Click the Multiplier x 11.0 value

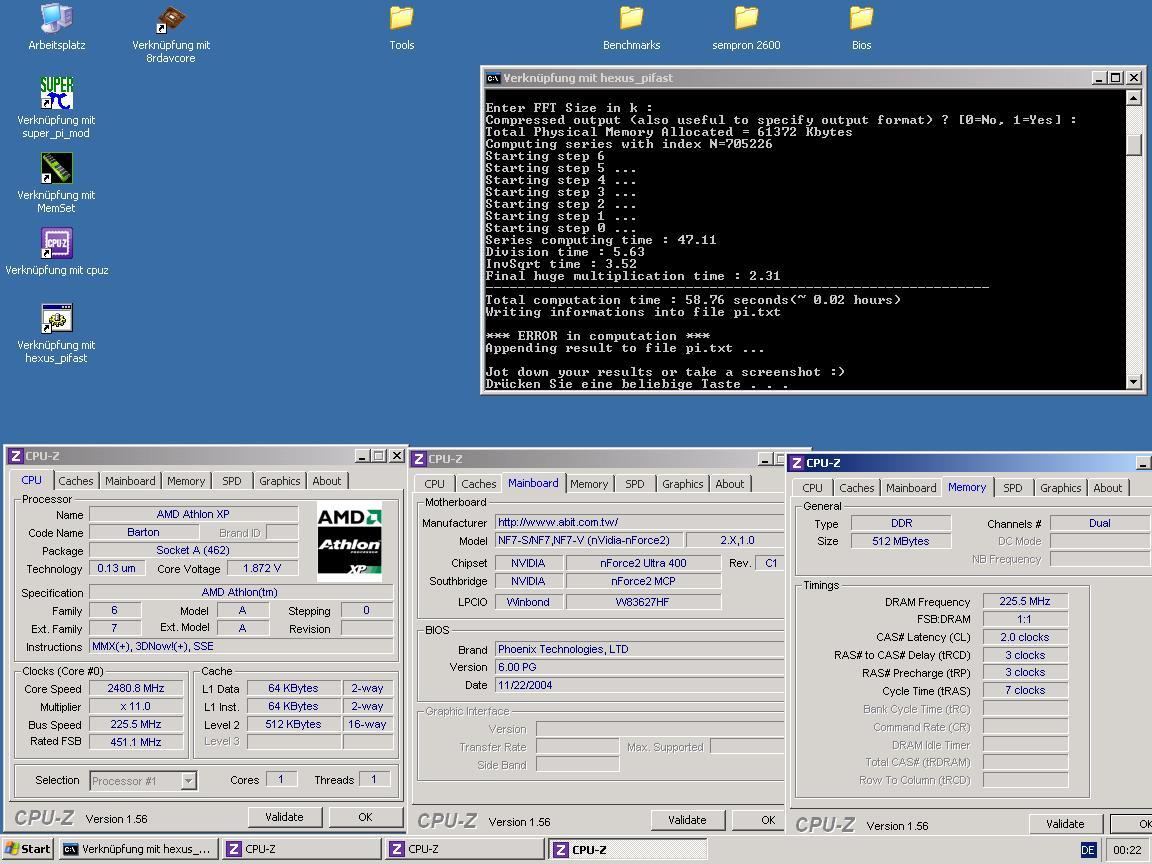pyautogui.click(x=136, y=706)
